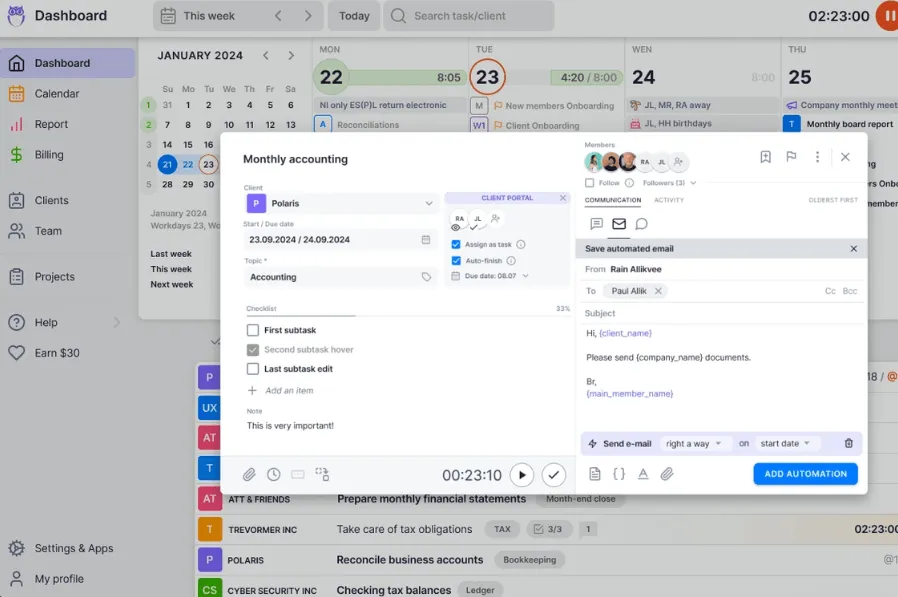Viewport: 898px width, 597px height.
Task: Toggle client portal visibility eye icon
Action: (x=456, y=227)
